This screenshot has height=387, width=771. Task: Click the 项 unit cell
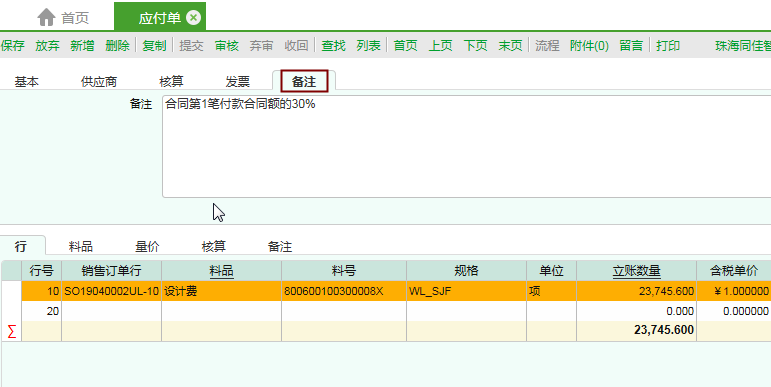pos(551,291)
